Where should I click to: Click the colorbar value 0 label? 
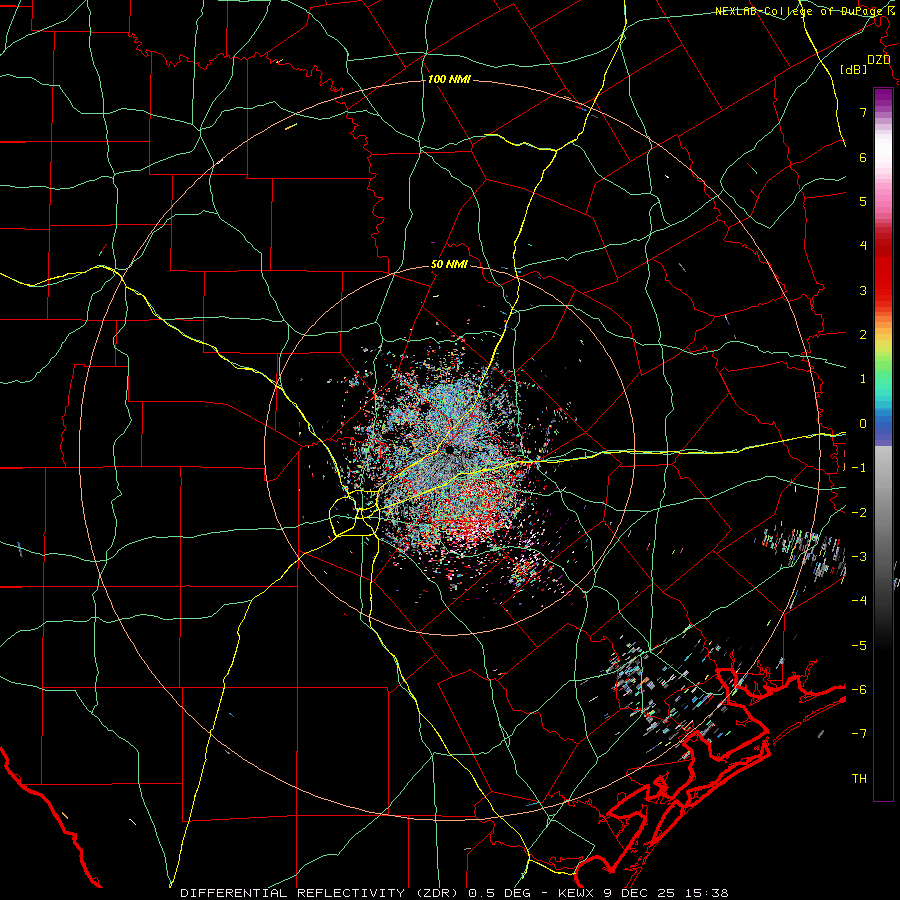[863, 424]
